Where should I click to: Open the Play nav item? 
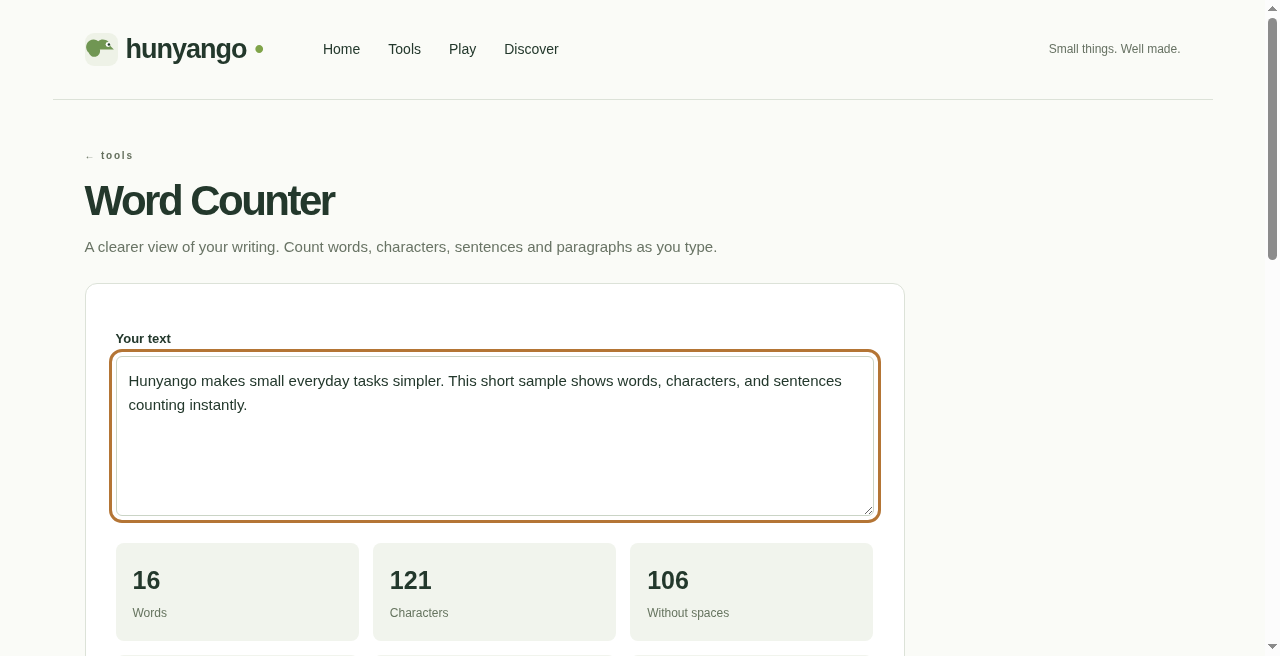click(462, 49)
